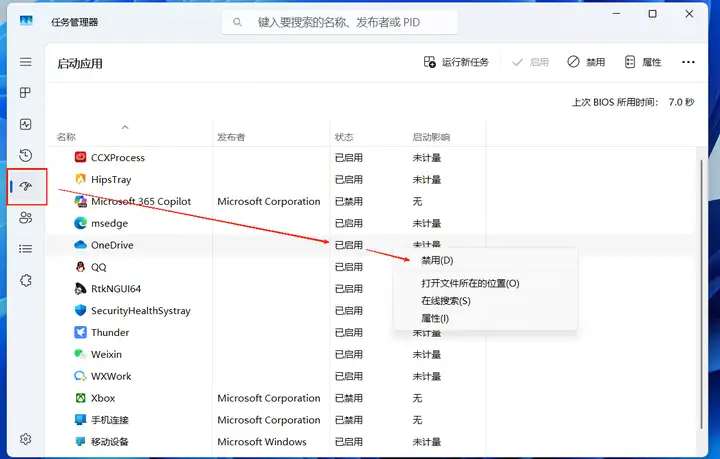Click the Microsoft 365 Copilot icon
The width and height of the screenshot is (720, 459).
coord(80,201)
